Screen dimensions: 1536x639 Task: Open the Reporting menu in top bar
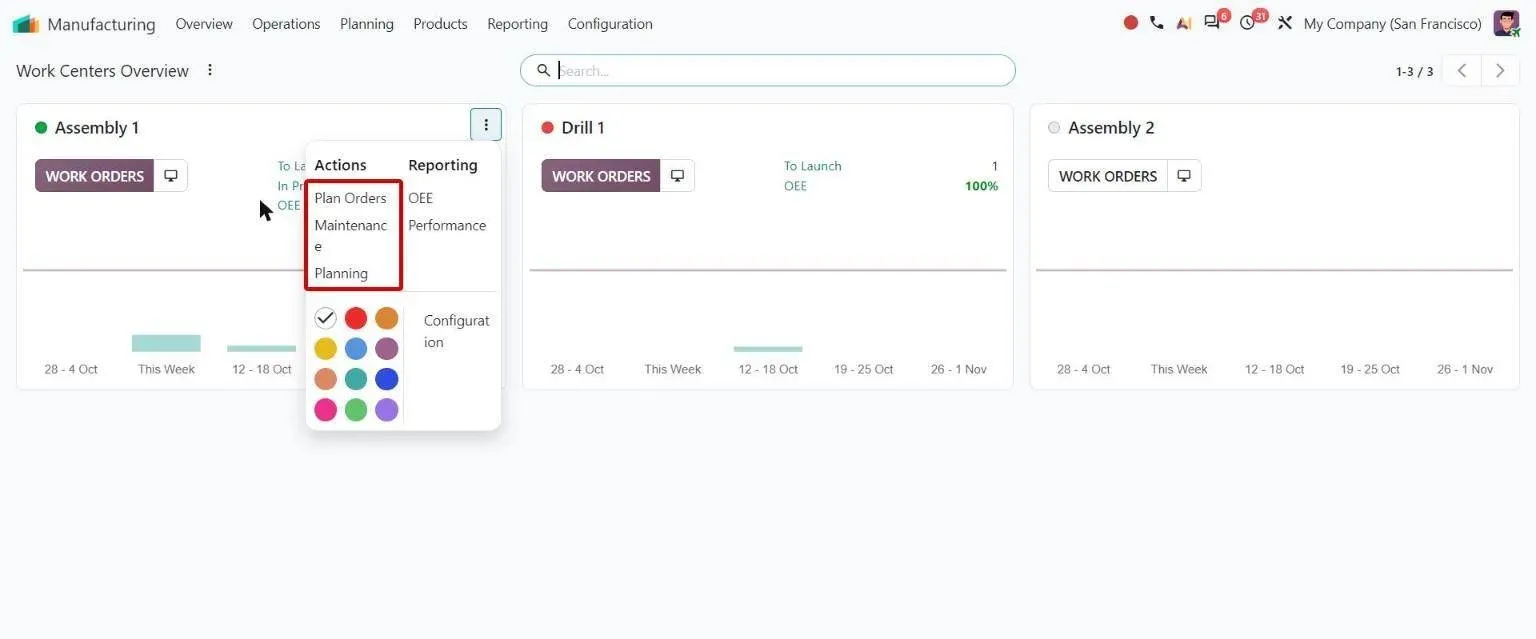pos(517,23)
